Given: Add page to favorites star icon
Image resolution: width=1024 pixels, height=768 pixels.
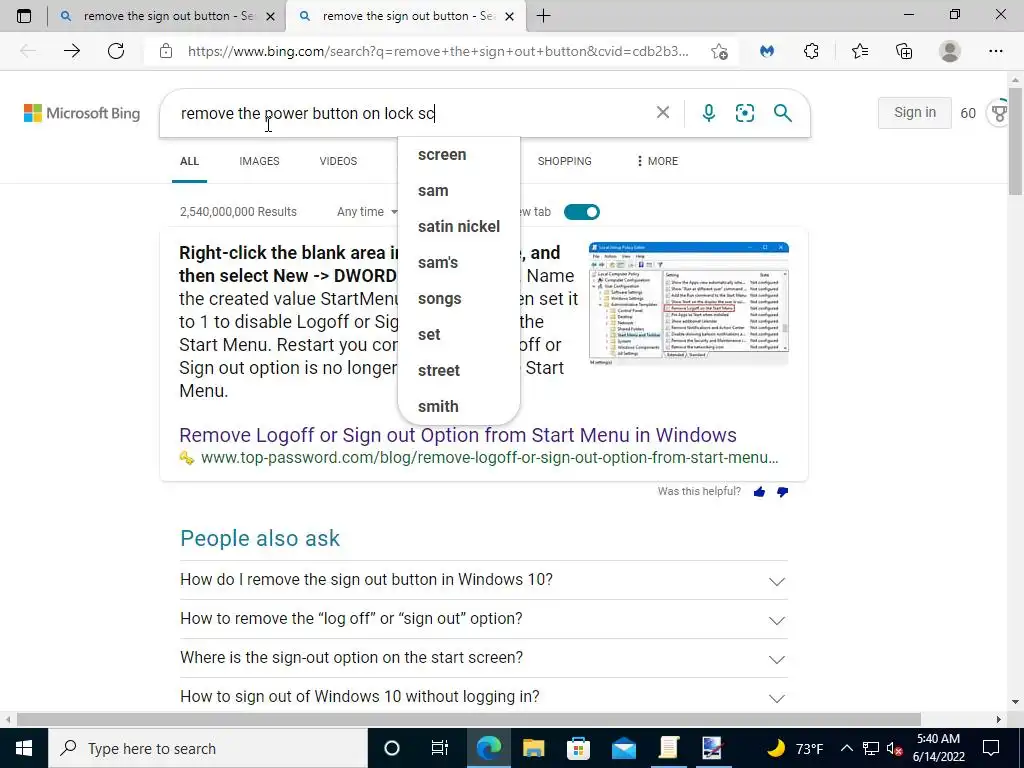Looking at the screenshot, I should [719, 51].
